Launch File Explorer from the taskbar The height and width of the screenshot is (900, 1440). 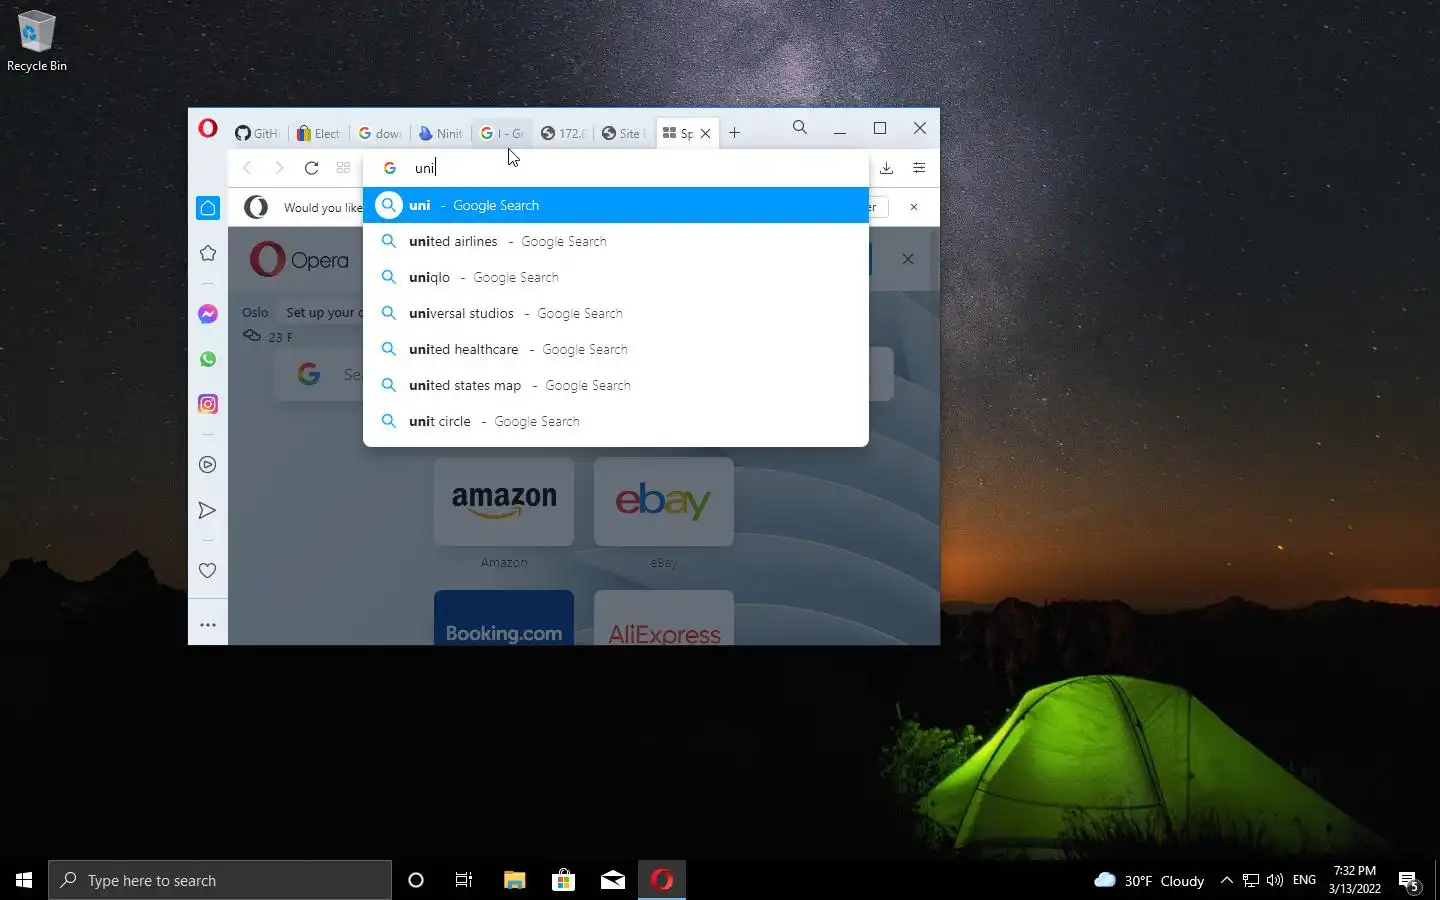(514, 880)
